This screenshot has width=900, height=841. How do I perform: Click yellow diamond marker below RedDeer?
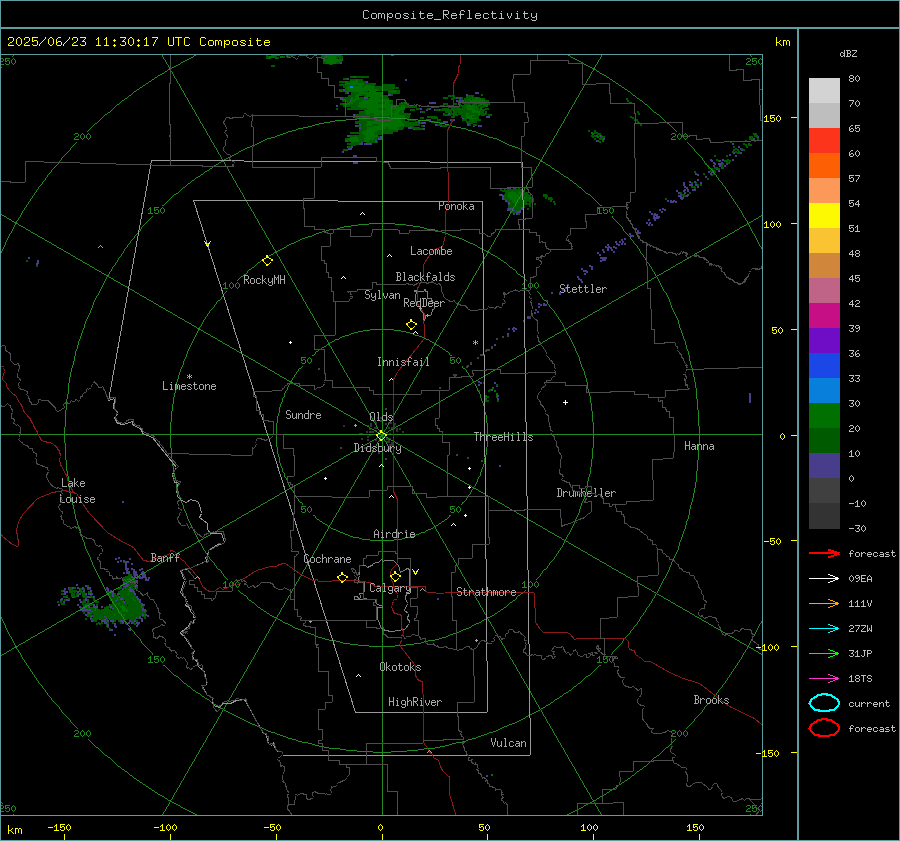411,325
